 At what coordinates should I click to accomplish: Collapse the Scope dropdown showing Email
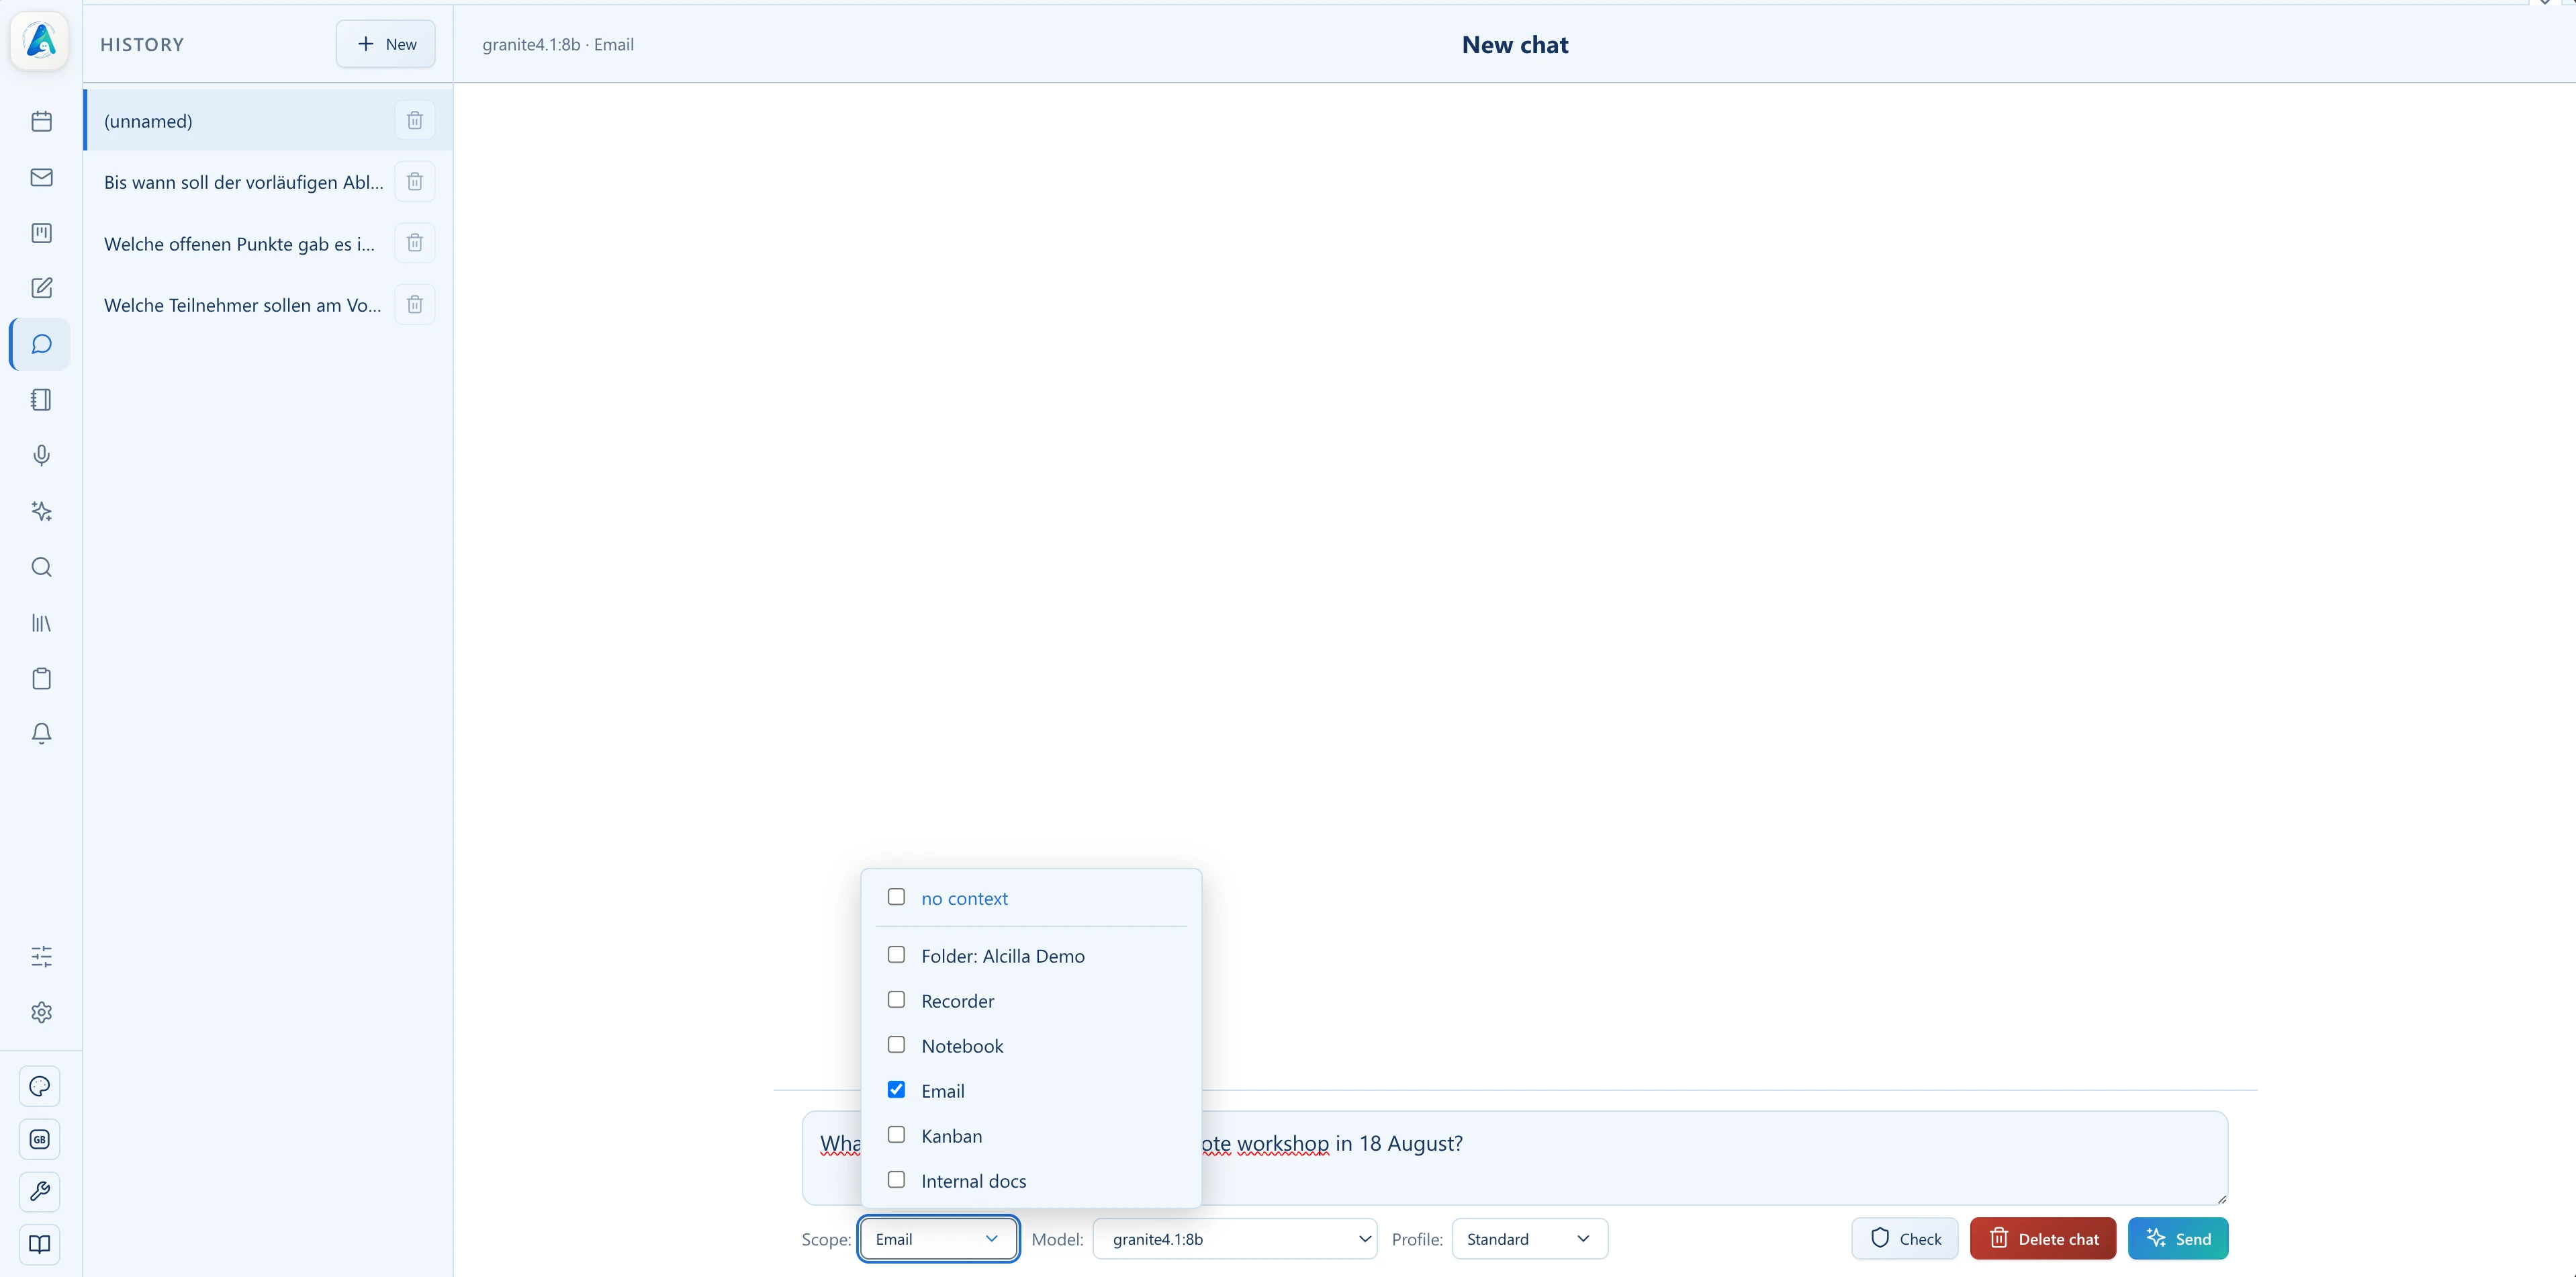coord(938,1239)
